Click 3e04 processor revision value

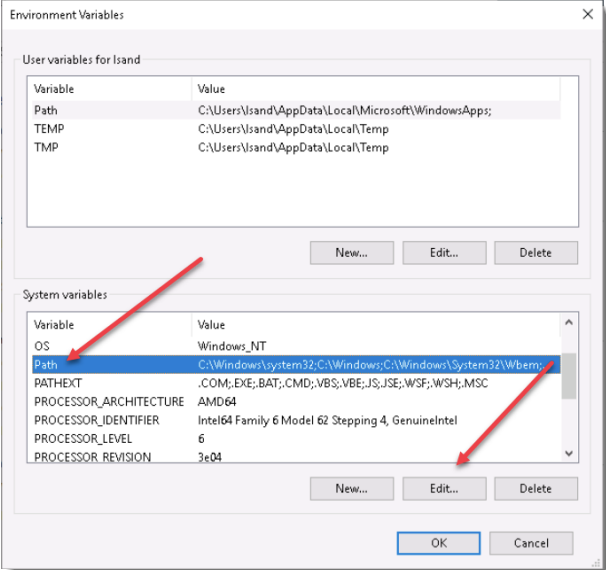tap(209, 457)
